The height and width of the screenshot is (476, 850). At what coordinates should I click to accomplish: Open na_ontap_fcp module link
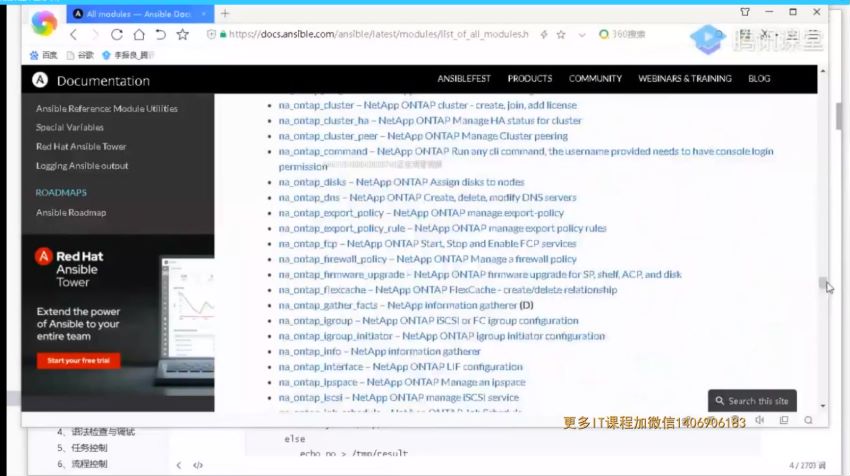coord(427,244)
